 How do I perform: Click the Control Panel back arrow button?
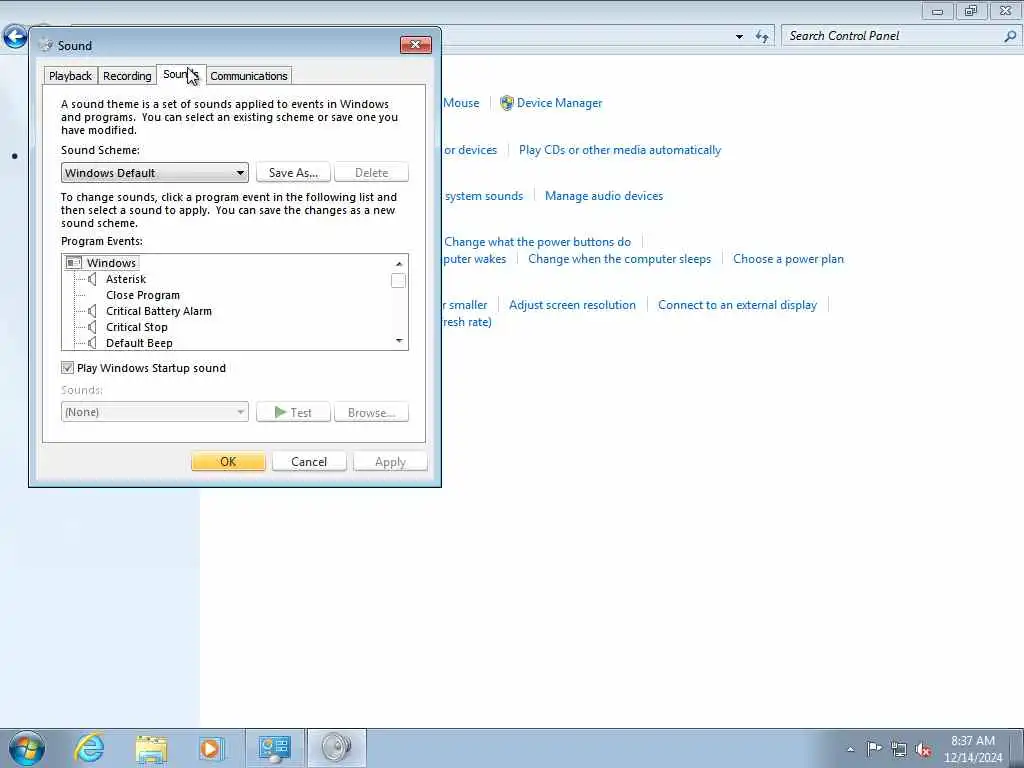[15, 37]
